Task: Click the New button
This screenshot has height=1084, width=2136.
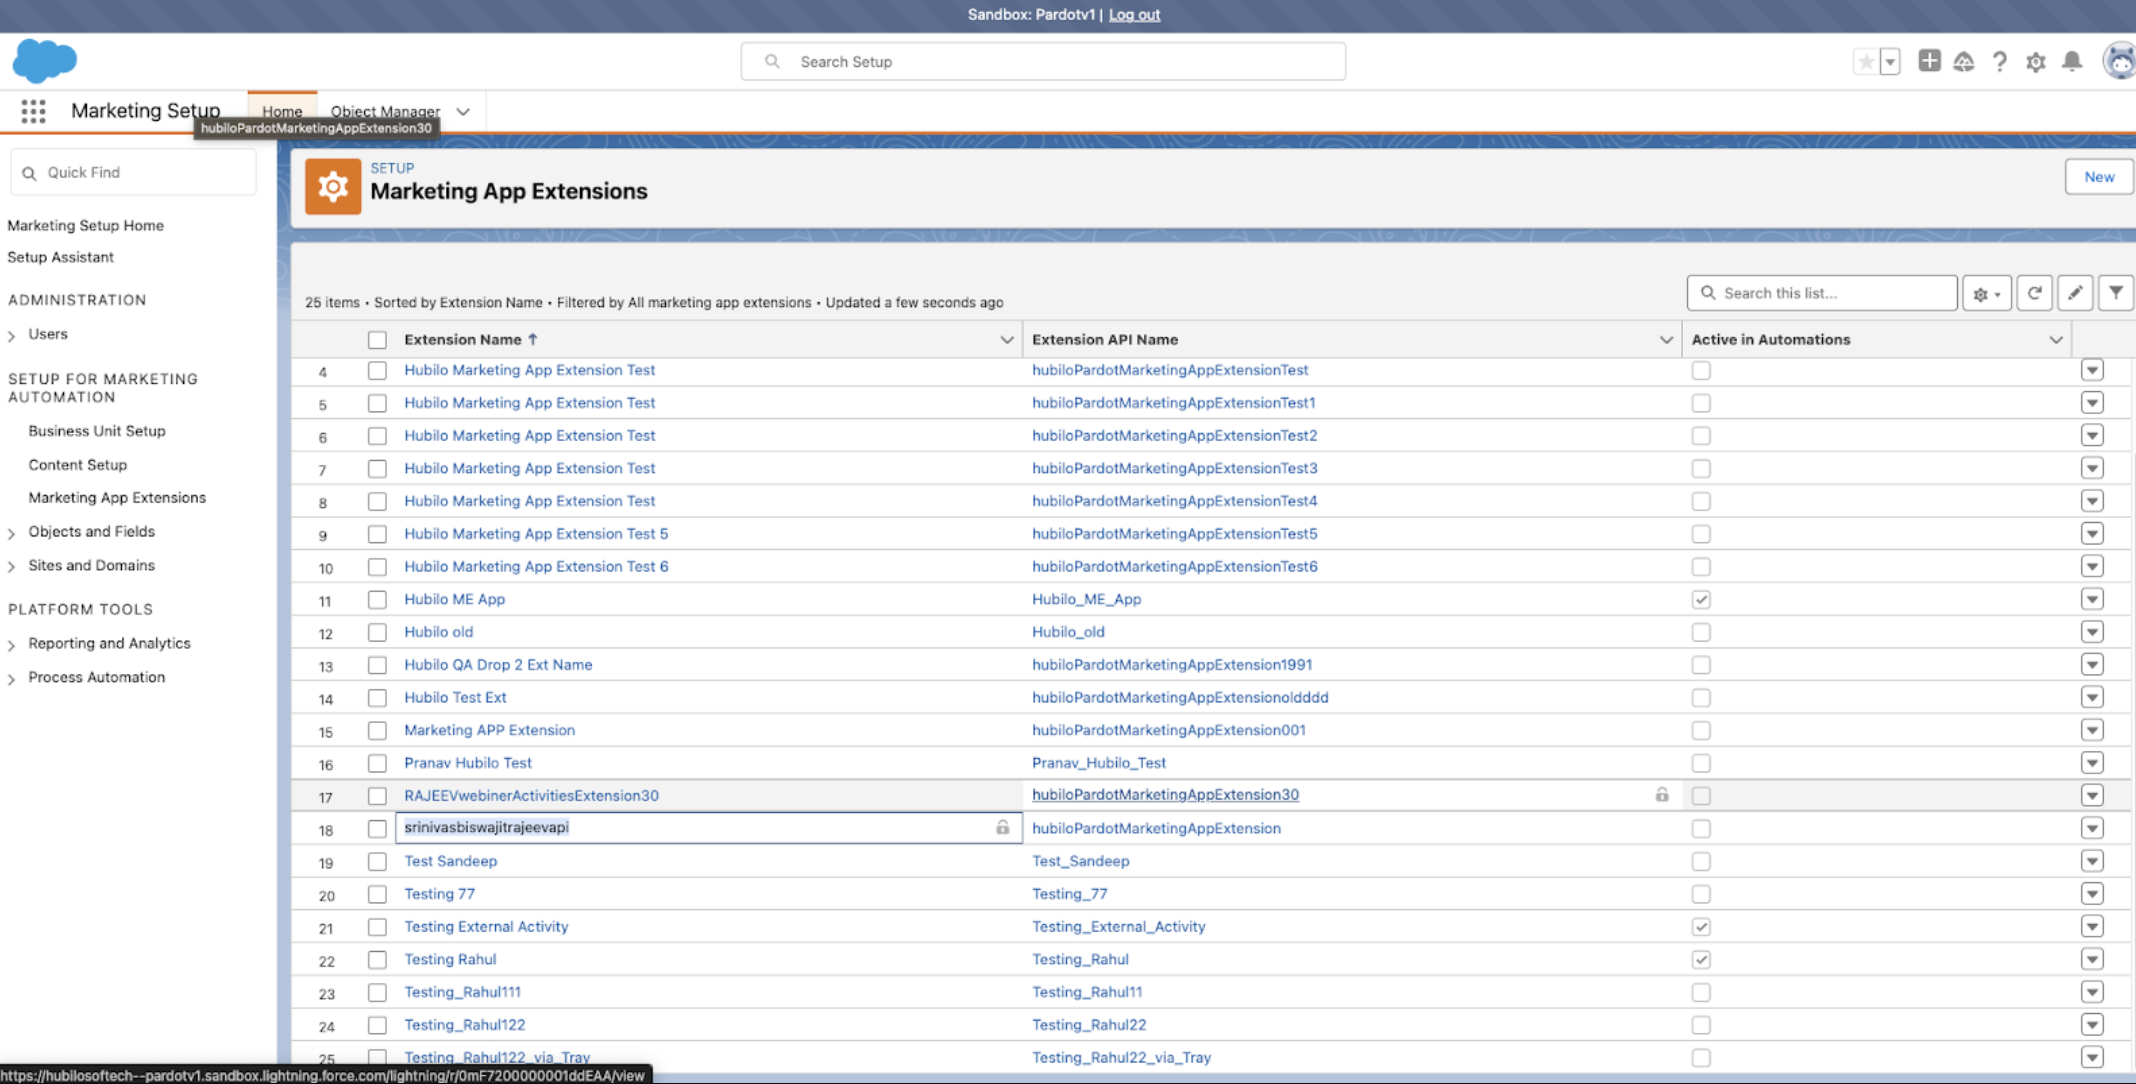Action: [2099, 177]
